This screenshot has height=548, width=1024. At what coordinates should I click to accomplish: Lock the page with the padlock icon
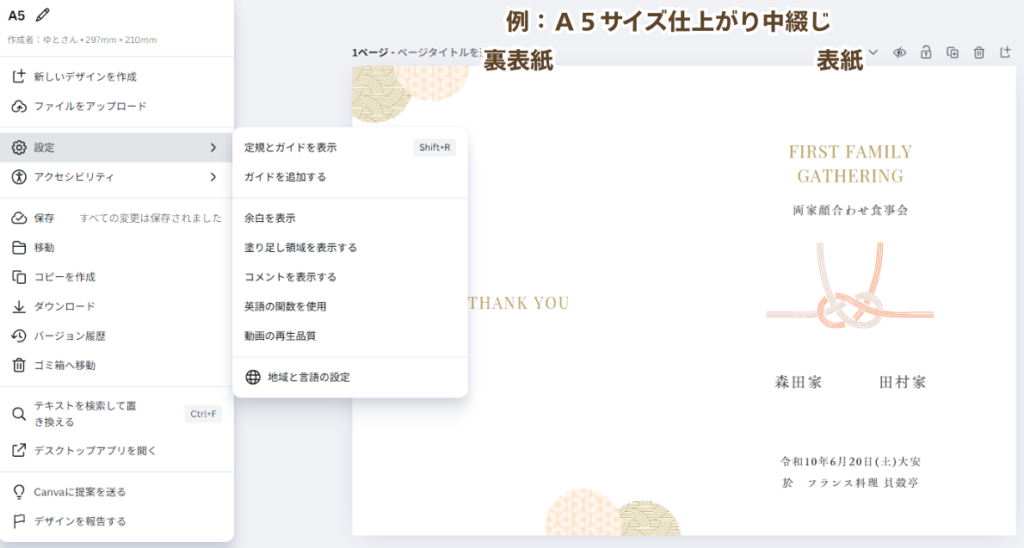pyautogui.click(x=926, y=52)
